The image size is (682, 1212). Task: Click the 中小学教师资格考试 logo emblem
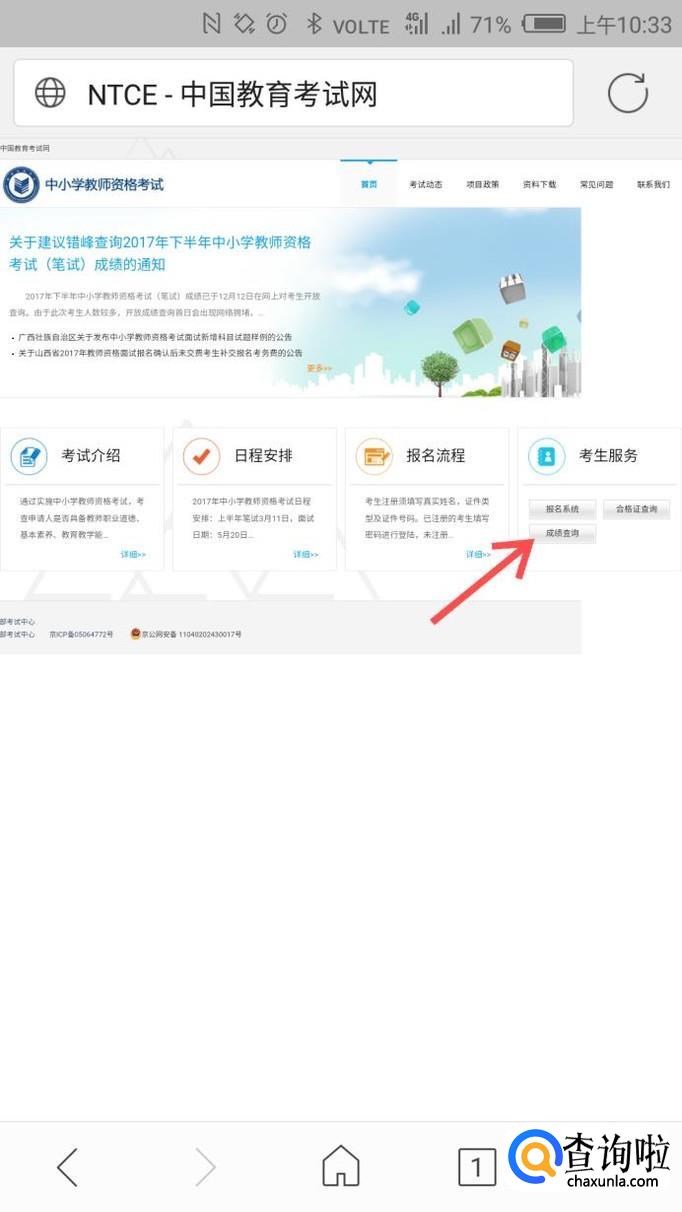coord(21,185)
